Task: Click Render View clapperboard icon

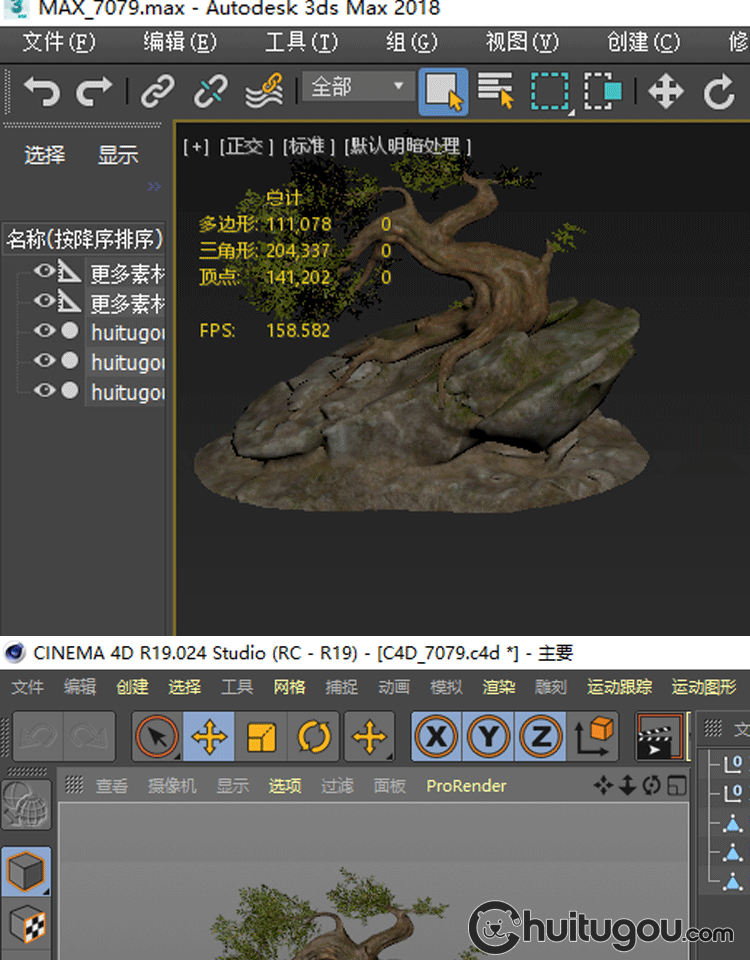Action: point(659,736)
